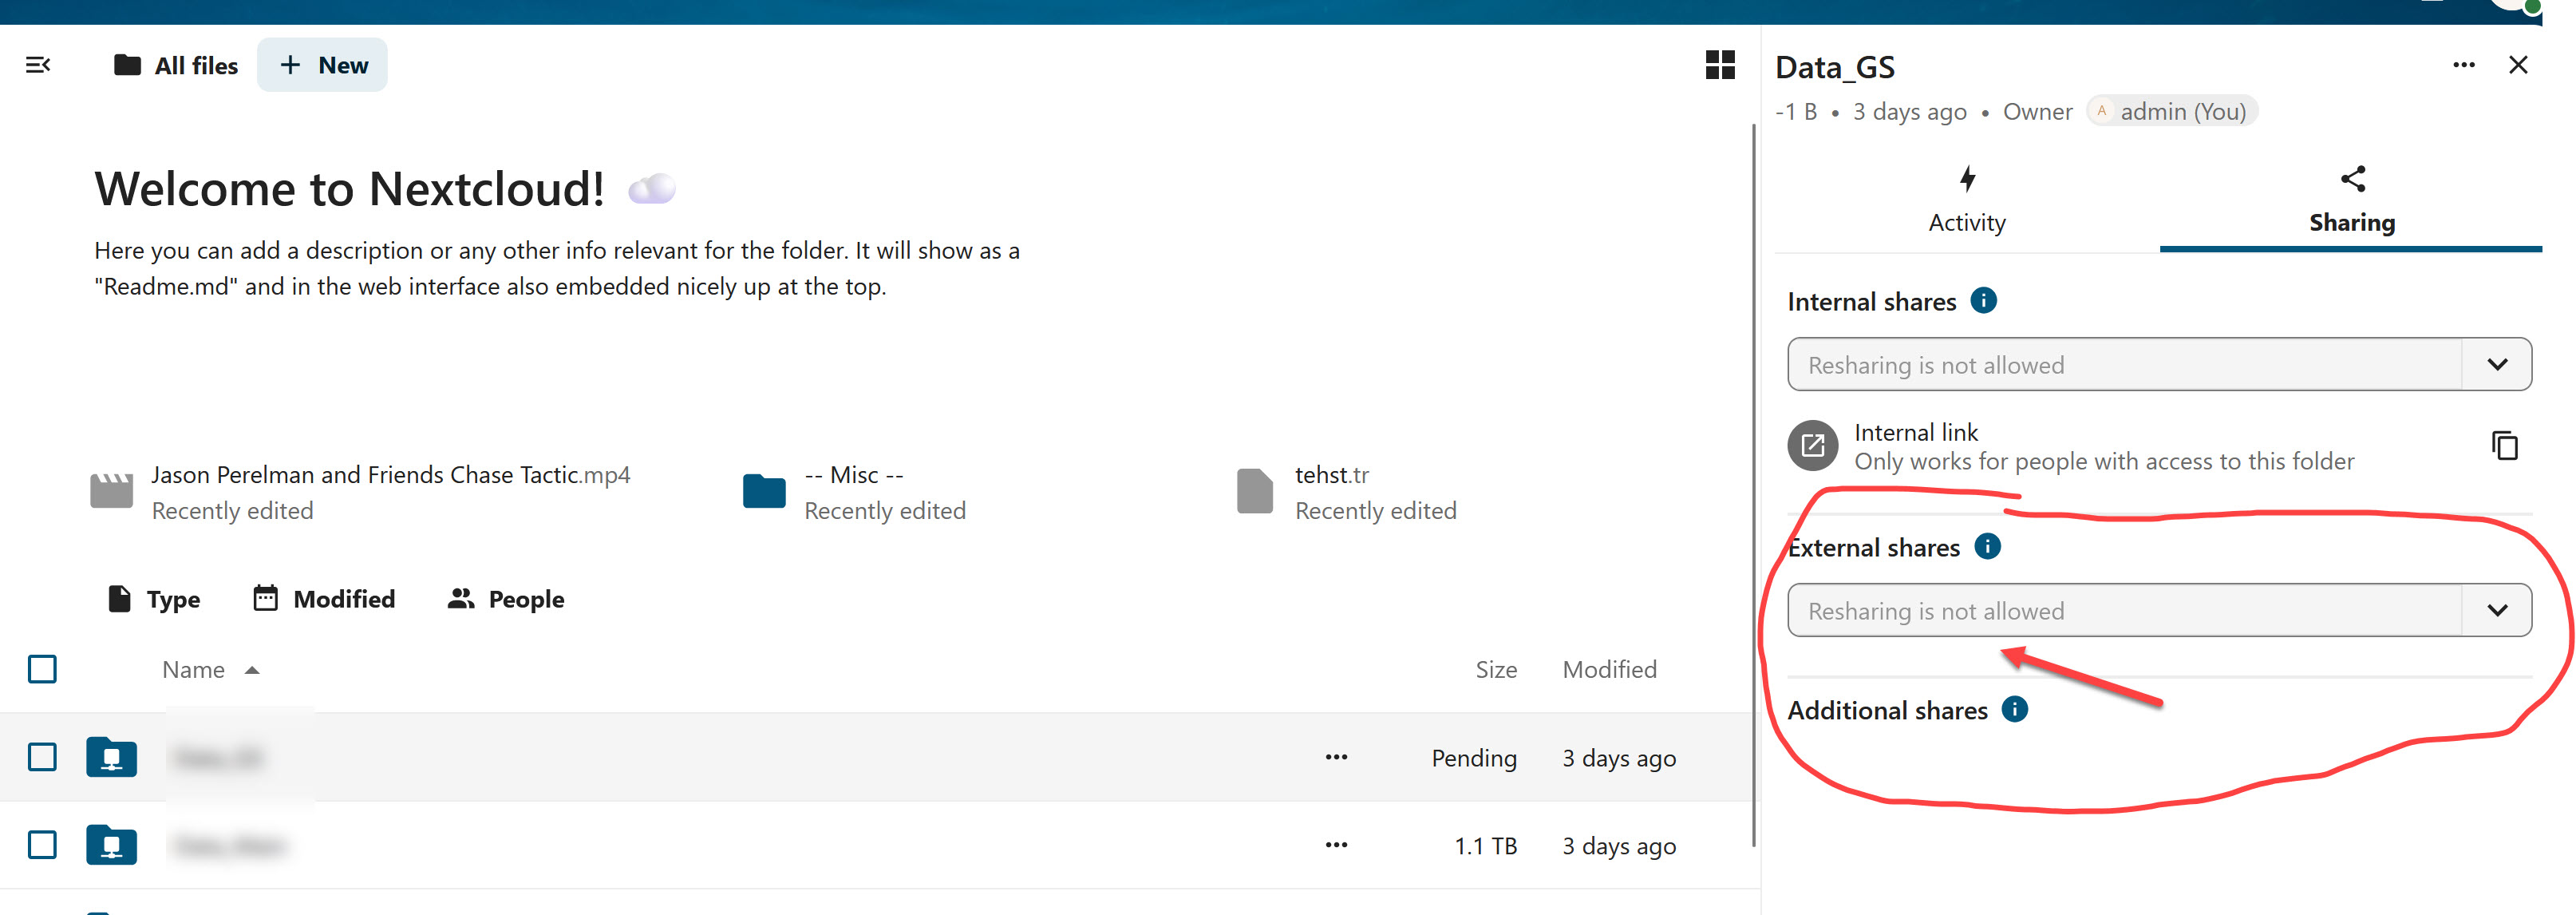Viewport: 2576px width, 915px height.
Task: Click the admin (You) owner chip
Action: click(2171, 111)
